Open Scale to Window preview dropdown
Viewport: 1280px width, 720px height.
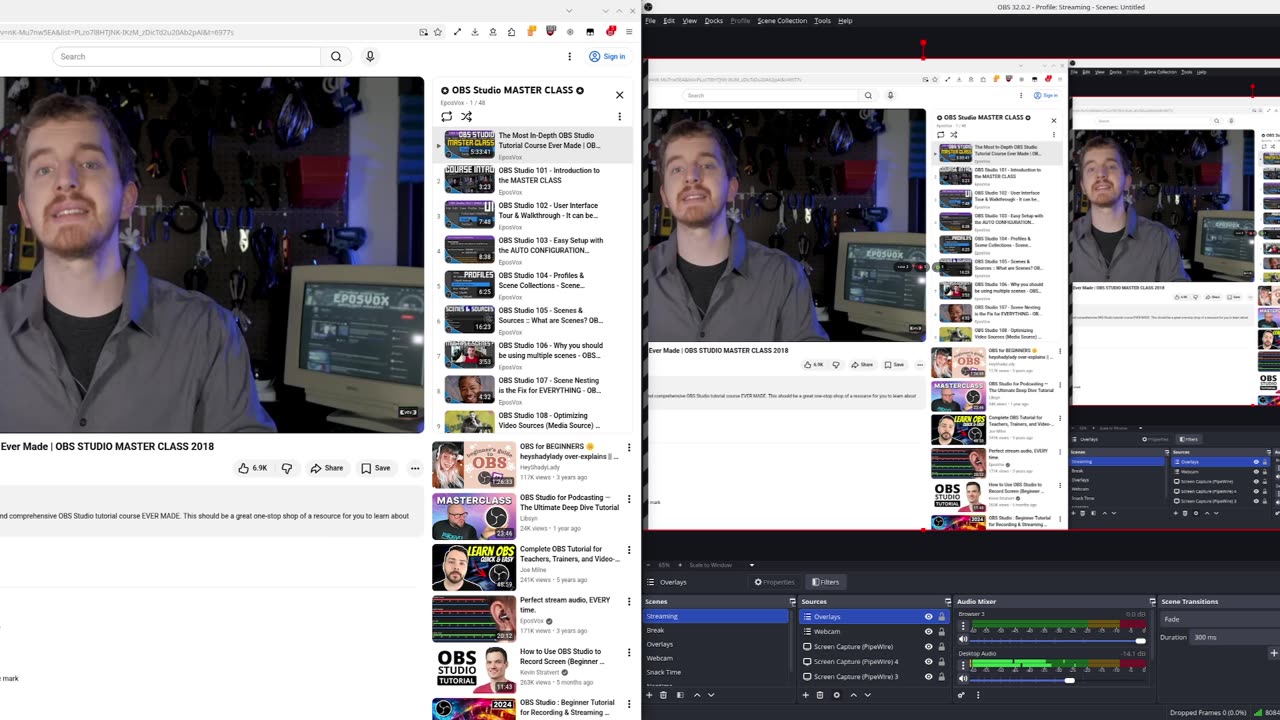pos(723,565)
